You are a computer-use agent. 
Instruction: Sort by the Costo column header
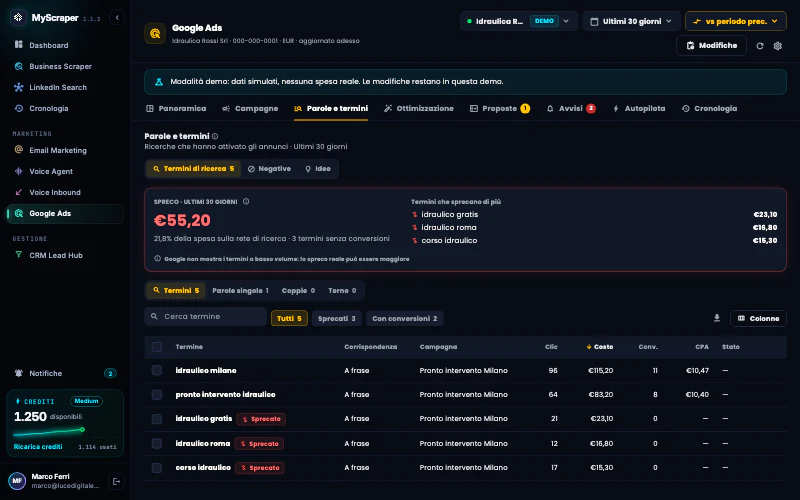pos(599,347)
